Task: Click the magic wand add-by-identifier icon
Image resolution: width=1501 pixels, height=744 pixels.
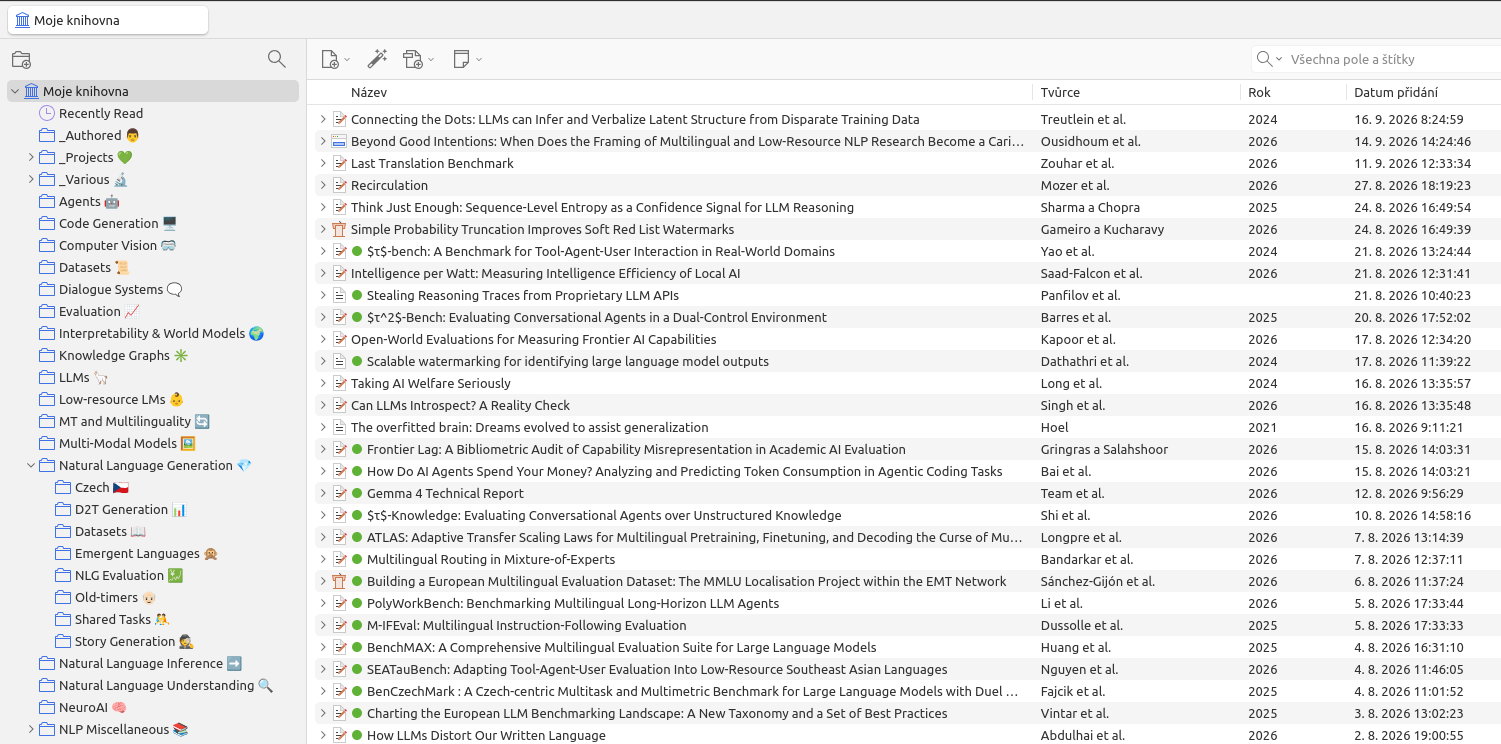Action: tap(377, 59)
